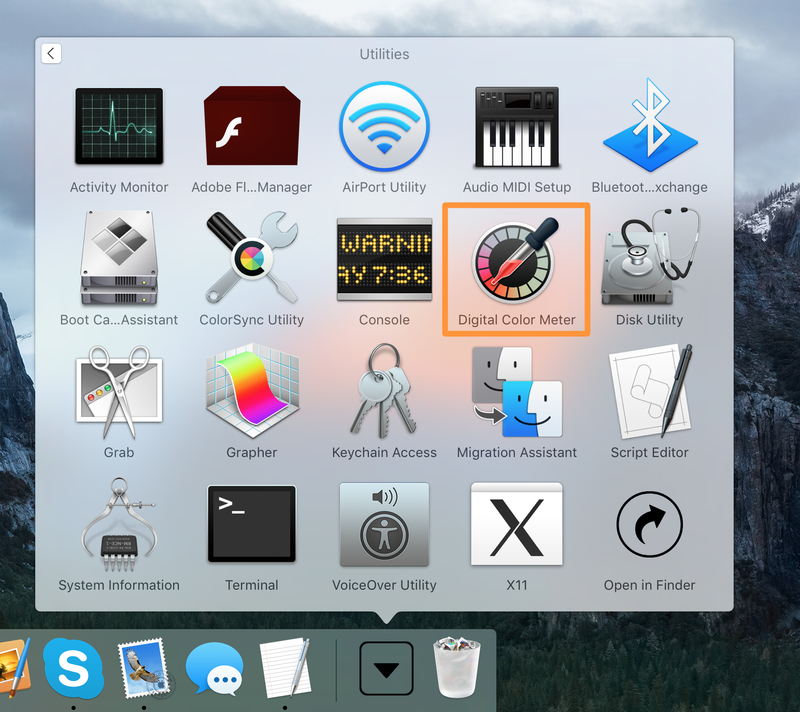
Task: Launch Adobe Flash Player Install Manager icon
Action: click(252, 125)
